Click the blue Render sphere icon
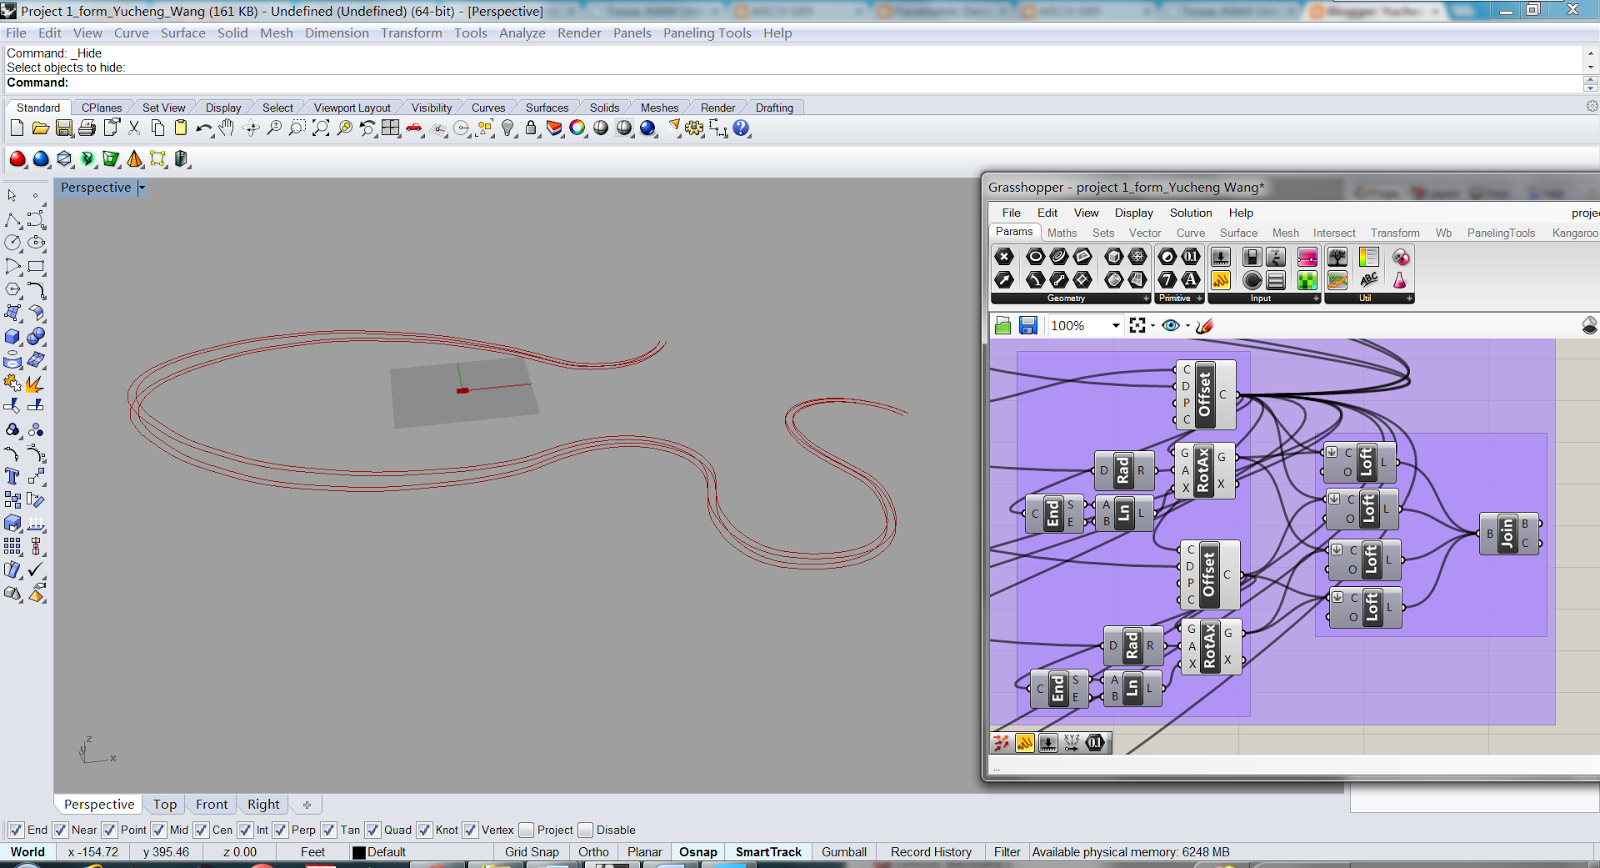The height and width of the screenshot is (868, 1600). (648, 128)
